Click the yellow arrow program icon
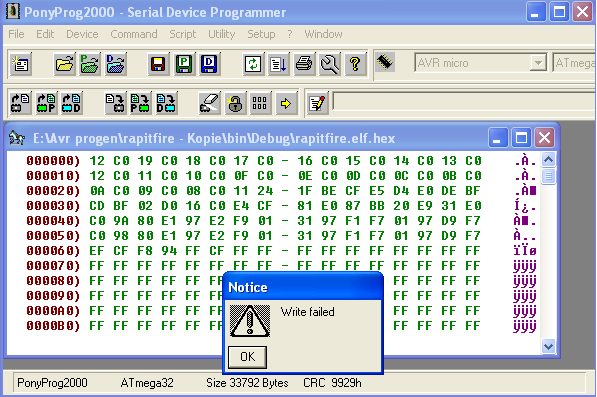 (286, 103)
